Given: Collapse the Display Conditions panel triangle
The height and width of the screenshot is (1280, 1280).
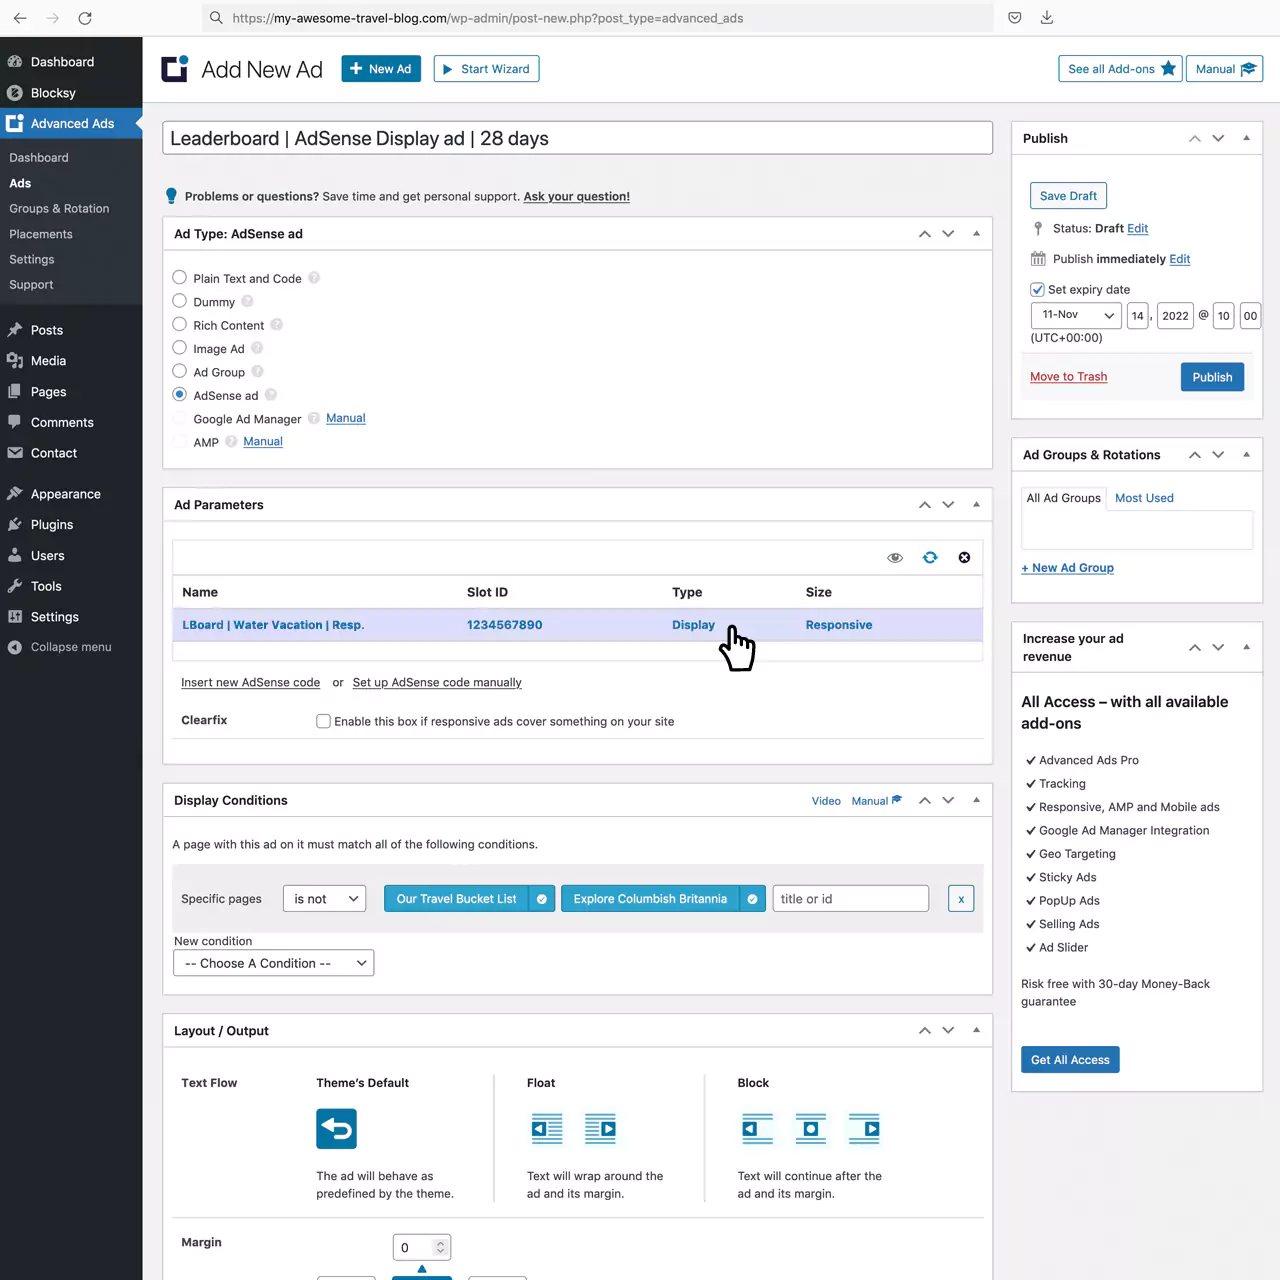Looking at the screenshot, I should (x=976, y=800).
